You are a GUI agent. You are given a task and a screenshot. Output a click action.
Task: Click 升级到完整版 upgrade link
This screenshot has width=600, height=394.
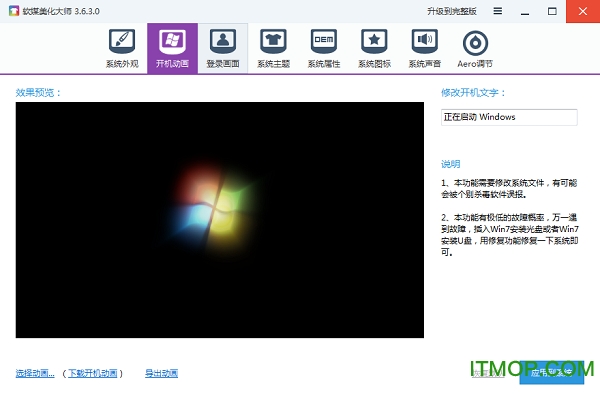click(x=452, y=11)
